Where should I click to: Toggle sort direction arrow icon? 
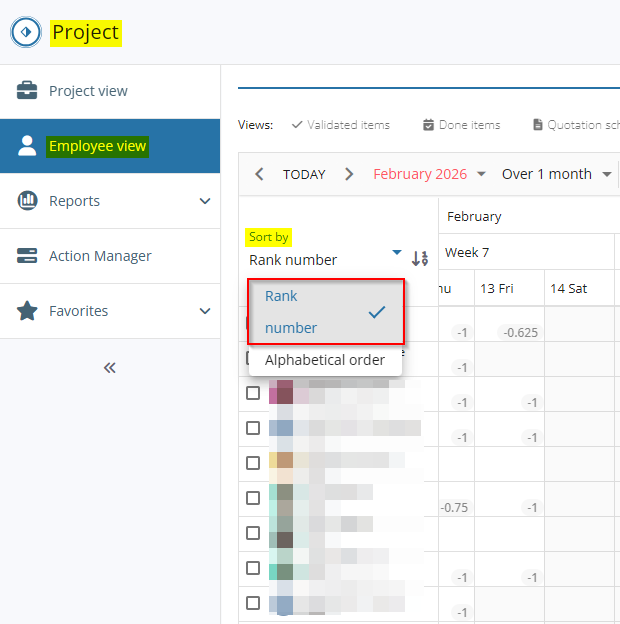point(420,258)
